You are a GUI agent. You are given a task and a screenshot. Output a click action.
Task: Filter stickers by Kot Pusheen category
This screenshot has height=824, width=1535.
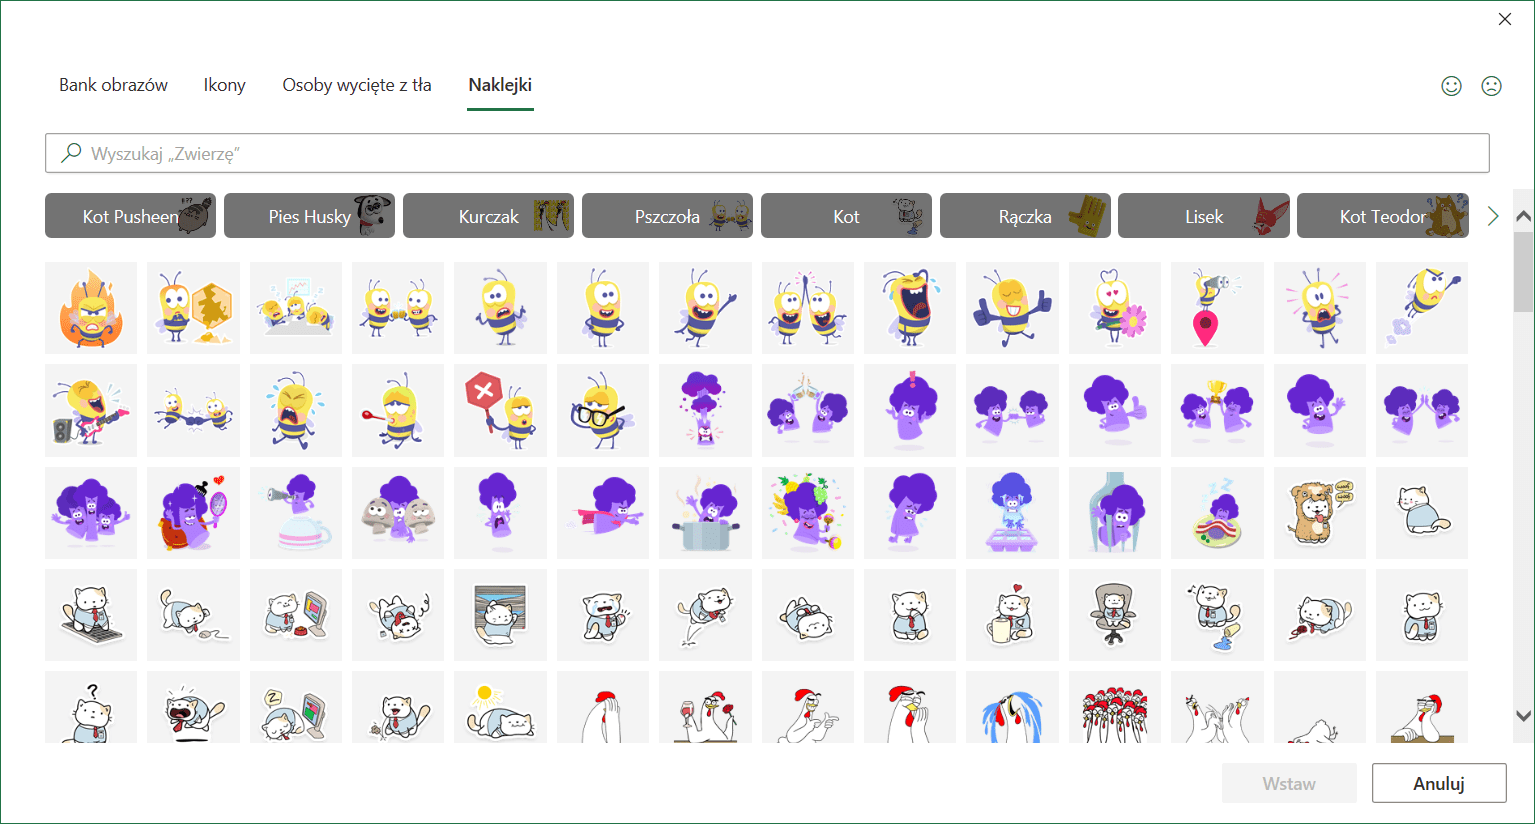coord(130,216)
